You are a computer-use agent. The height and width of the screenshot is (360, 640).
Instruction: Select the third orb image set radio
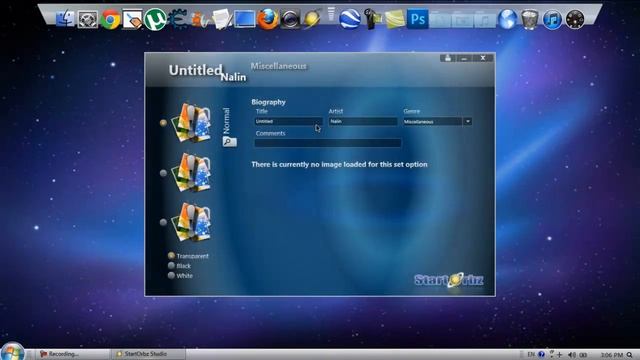[x=163, y=222]
